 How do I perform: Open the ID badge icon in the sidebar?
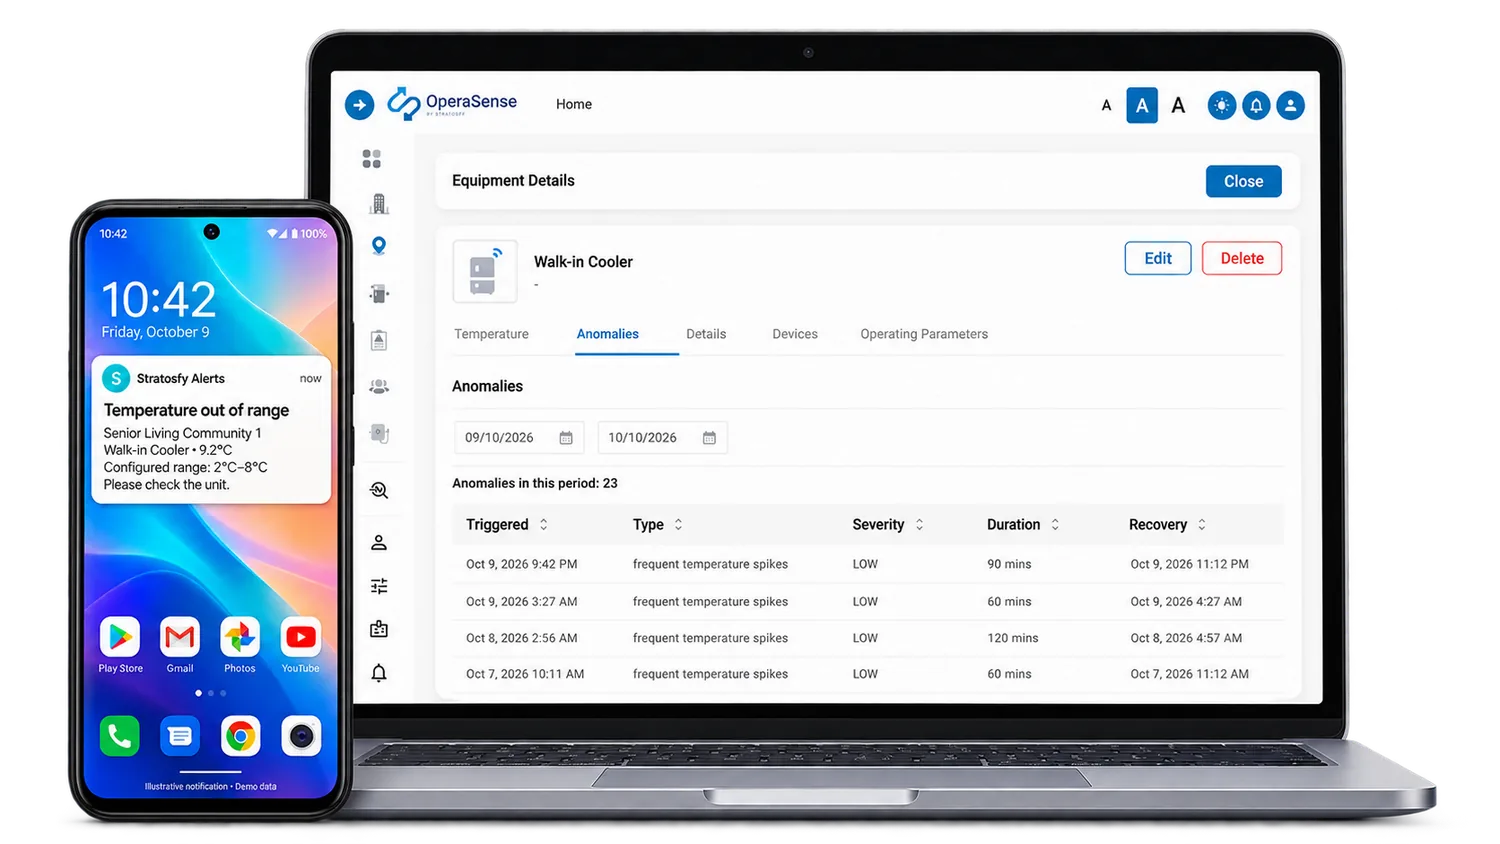coord(379,629)
